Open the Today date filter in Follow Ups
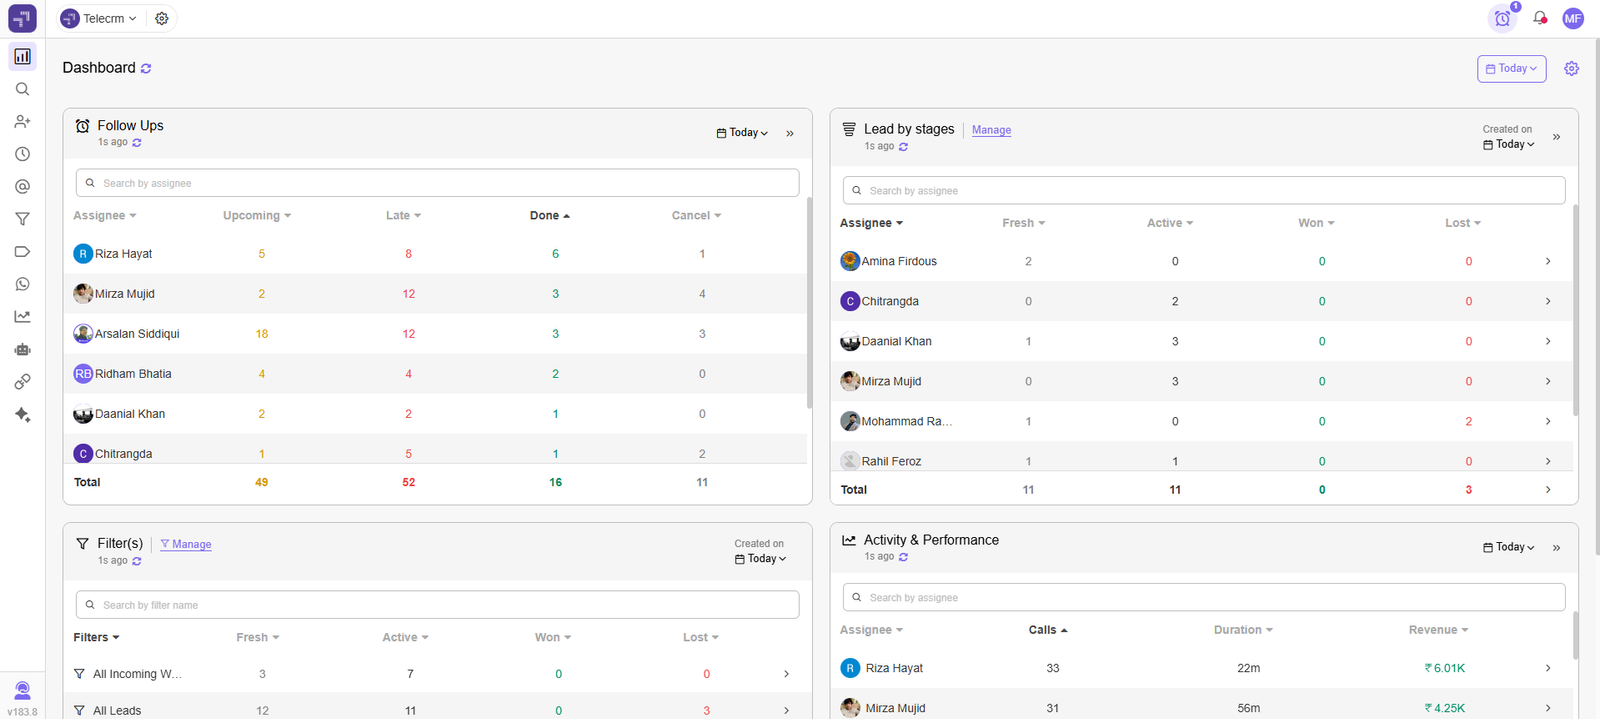Image resolution: width=1600 pixels, height=719 pixels. tap(742, 133)
